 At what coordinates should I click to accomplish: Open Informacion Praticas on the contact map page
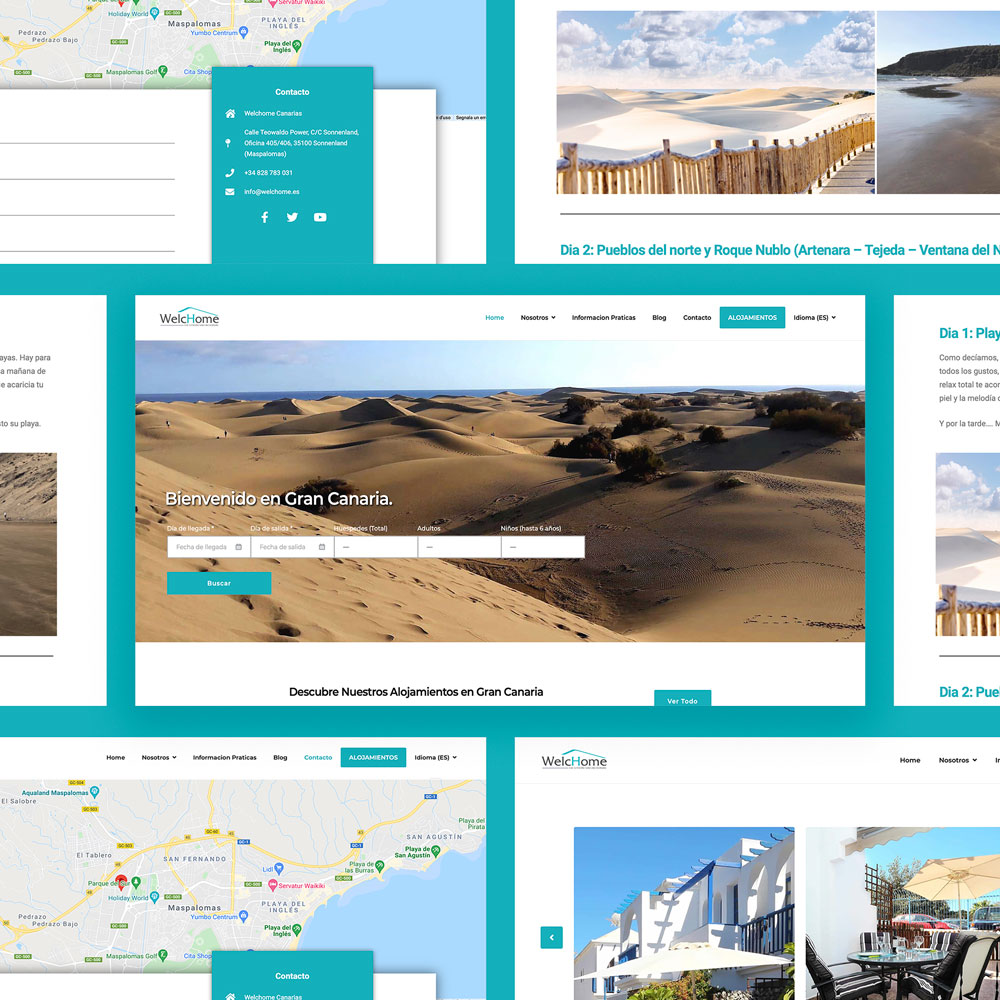224,758
